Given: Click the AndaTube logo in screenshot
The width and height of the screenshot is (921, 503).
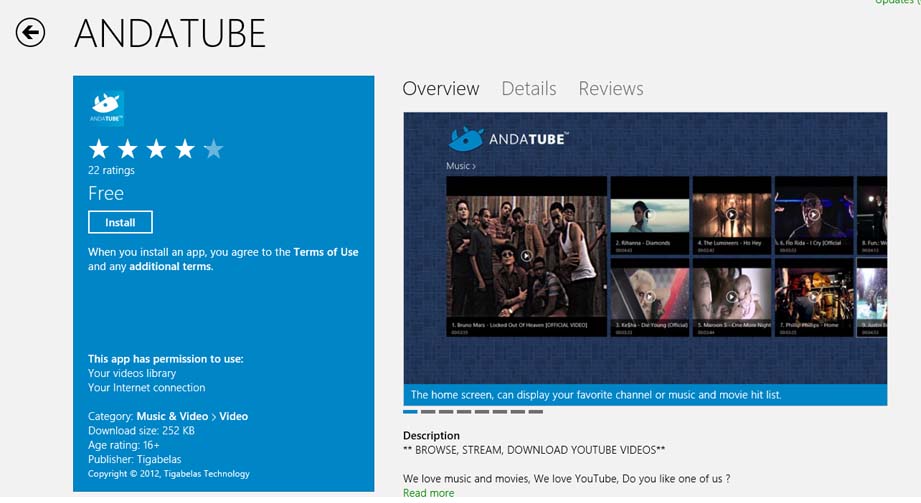Looking at the screenshot, I should [509, 139].
